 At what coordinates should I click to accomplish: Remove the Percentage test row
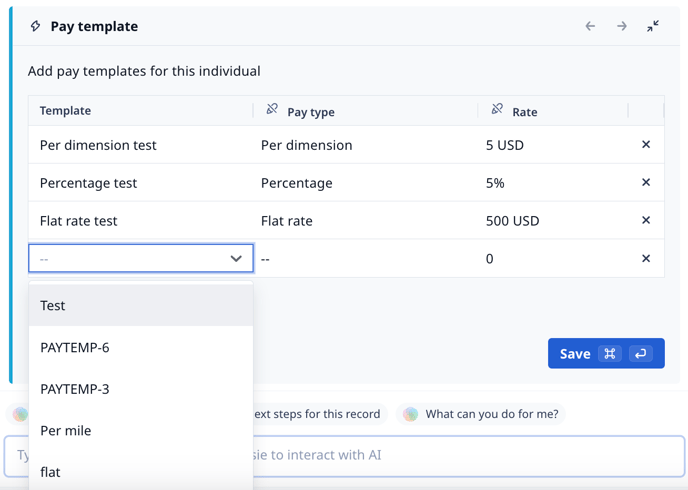pos(646,183)
